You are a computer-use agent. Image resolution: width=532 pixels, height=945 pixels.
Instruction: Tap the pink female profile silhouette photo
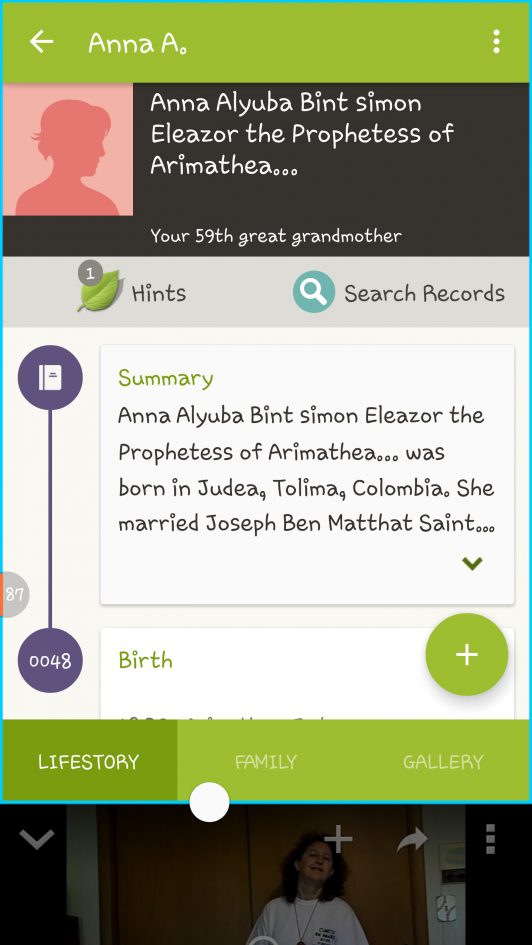coord(68,149)
